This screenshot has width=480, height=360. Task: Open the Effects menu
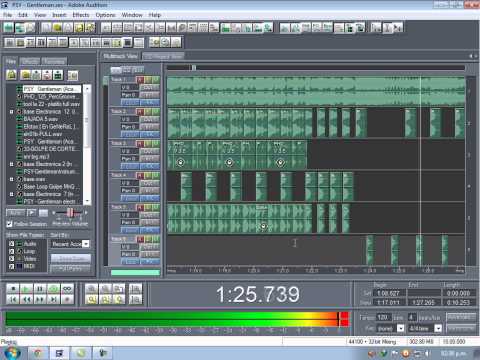(x=81, y=15)
